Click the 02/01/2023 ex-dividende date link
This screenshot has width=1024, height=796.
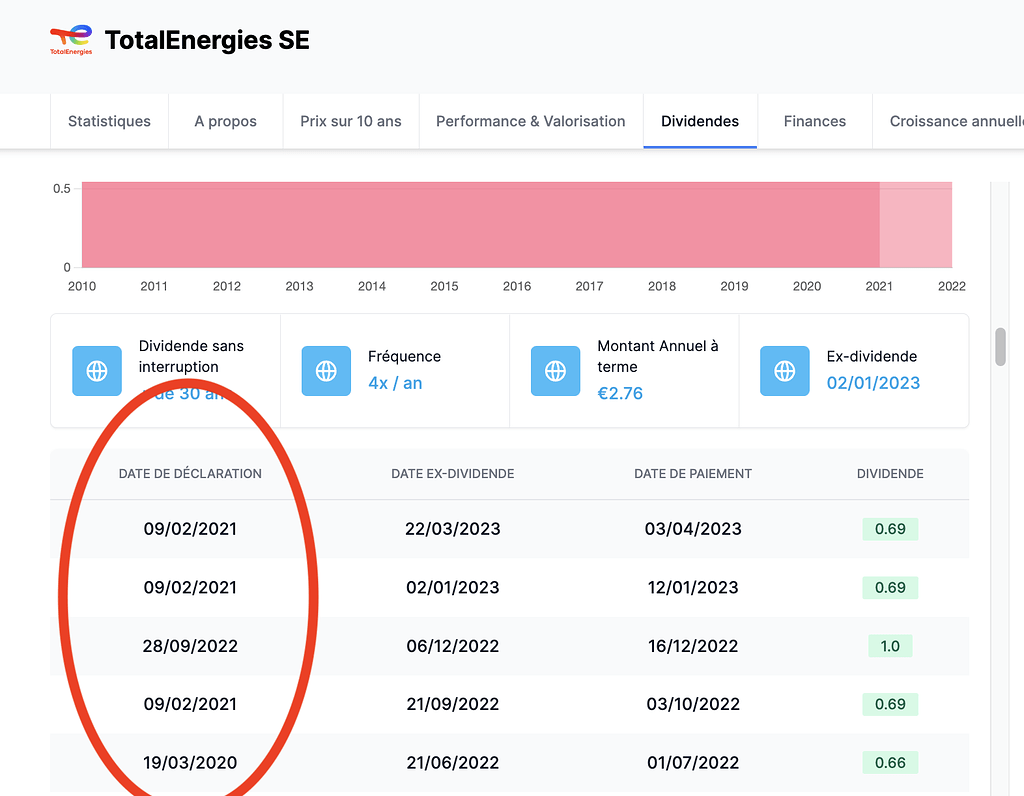coord(873,383)
